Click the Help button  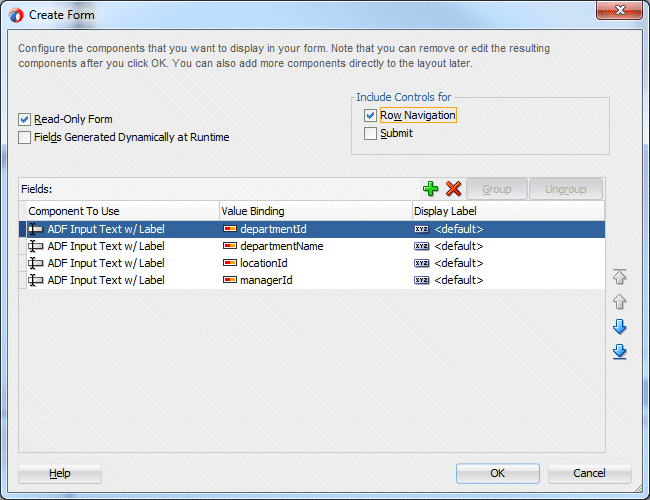(x=60, y=473)
